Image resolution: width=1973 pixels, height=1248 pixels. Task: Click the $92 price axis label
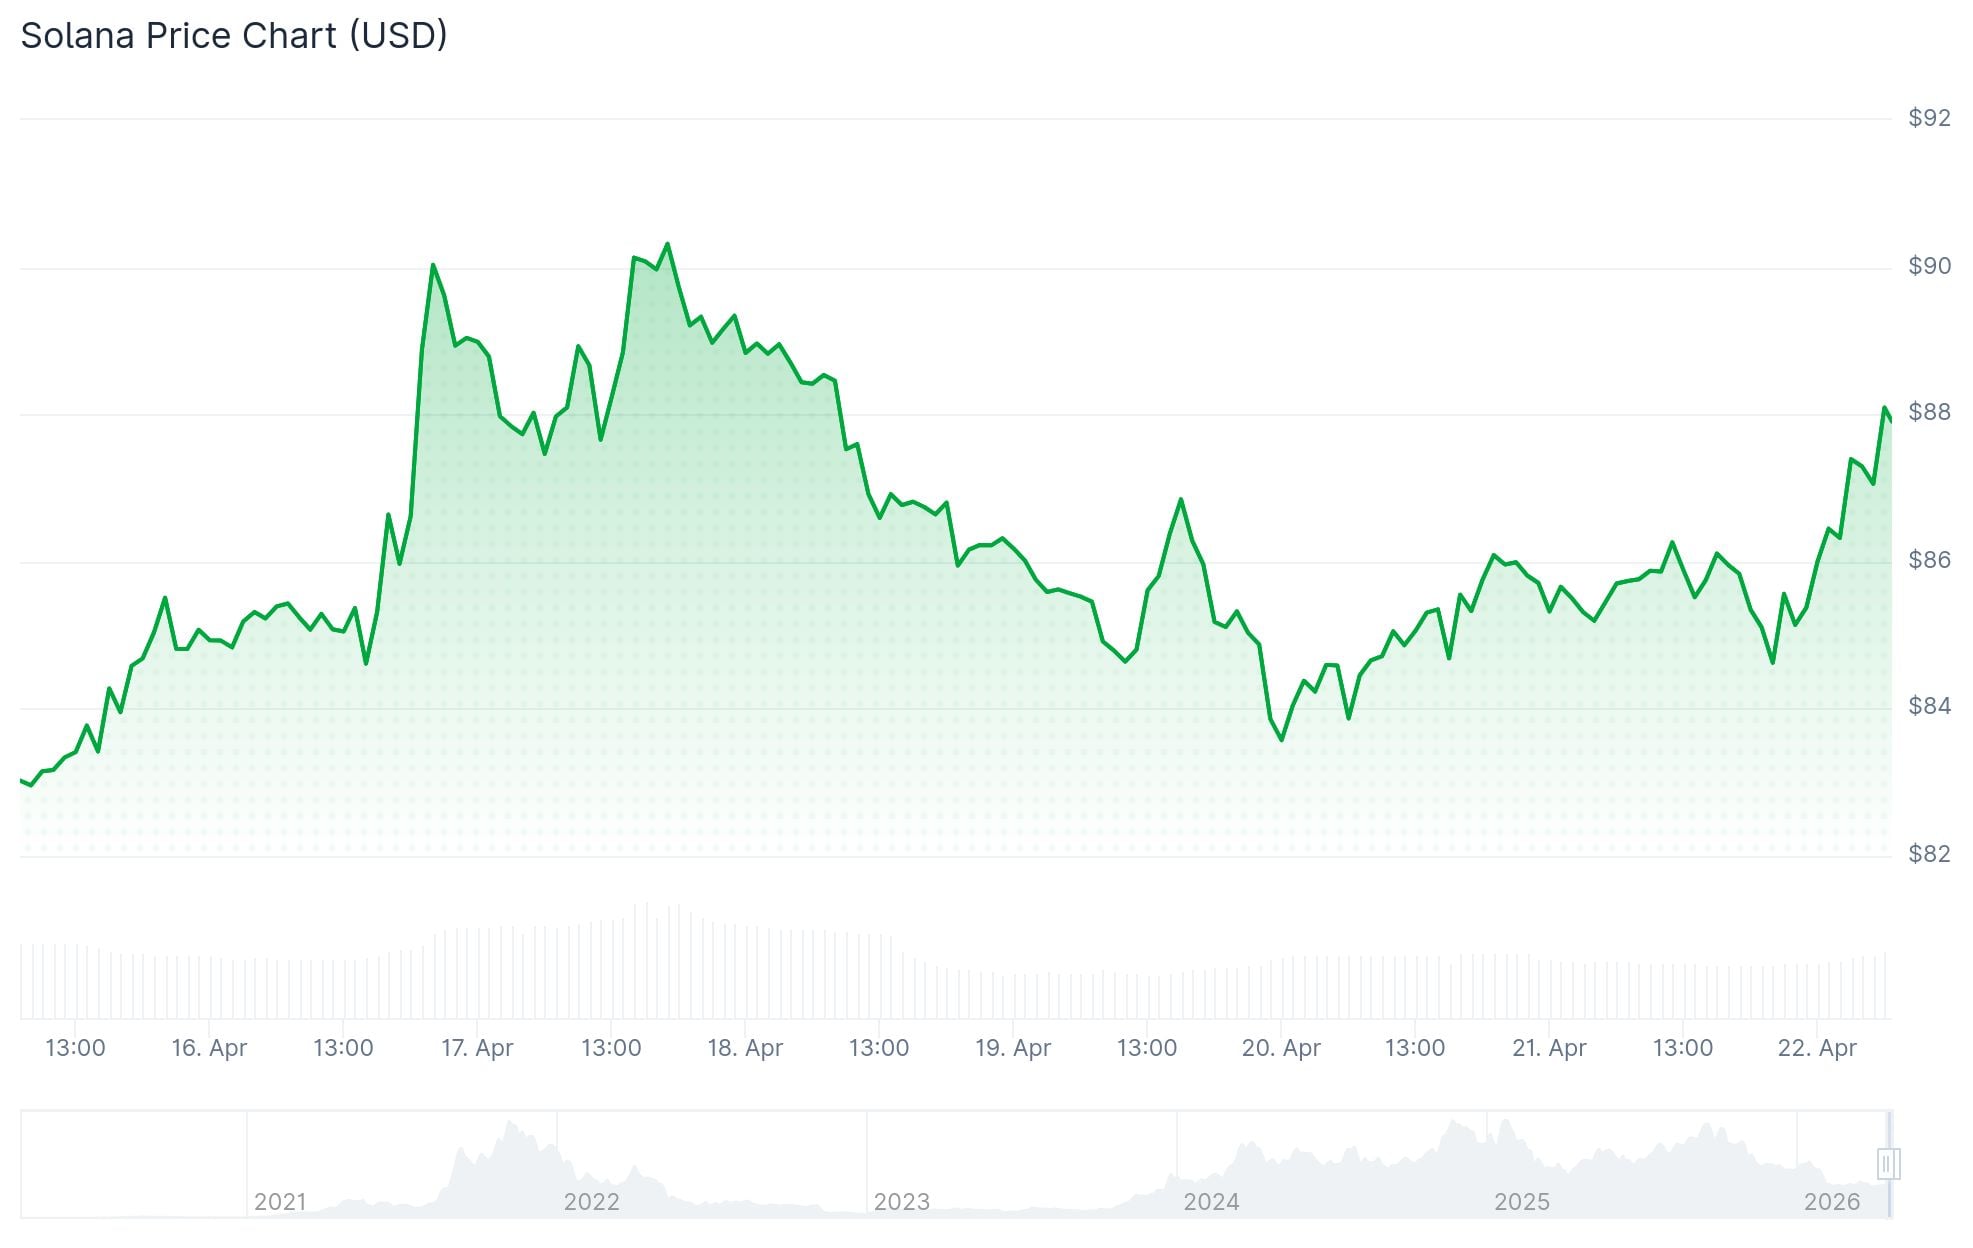[x=1929, y=118]
